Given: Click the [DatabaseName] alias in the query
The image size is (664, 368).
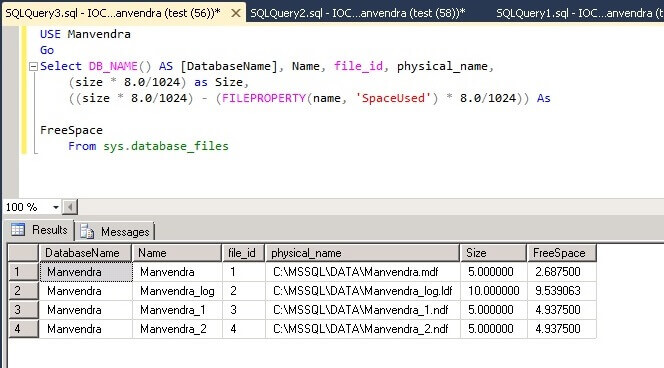Looking at the screenshot, I should 229,66.
